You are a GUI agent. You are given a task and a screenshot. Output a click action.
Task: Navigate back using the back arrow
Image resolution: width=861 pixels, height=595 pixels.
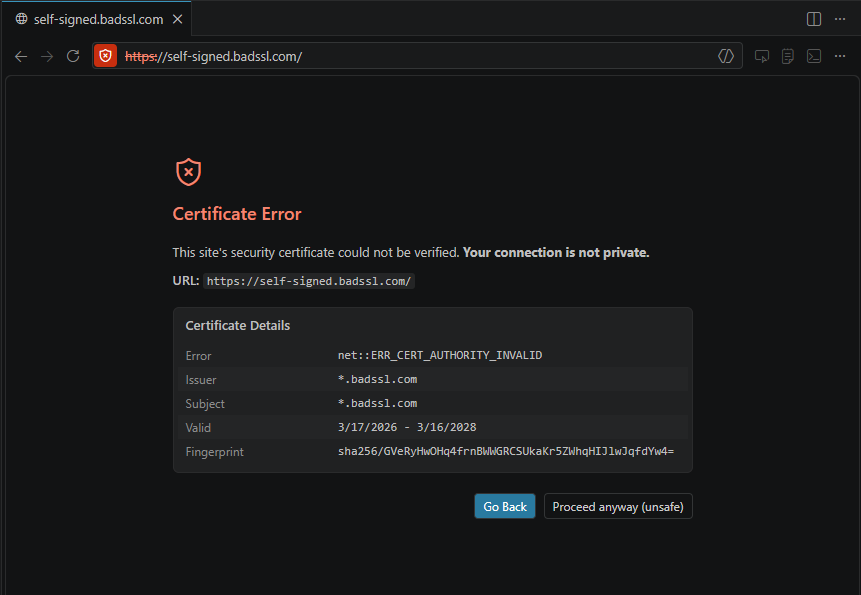(21, 56)
